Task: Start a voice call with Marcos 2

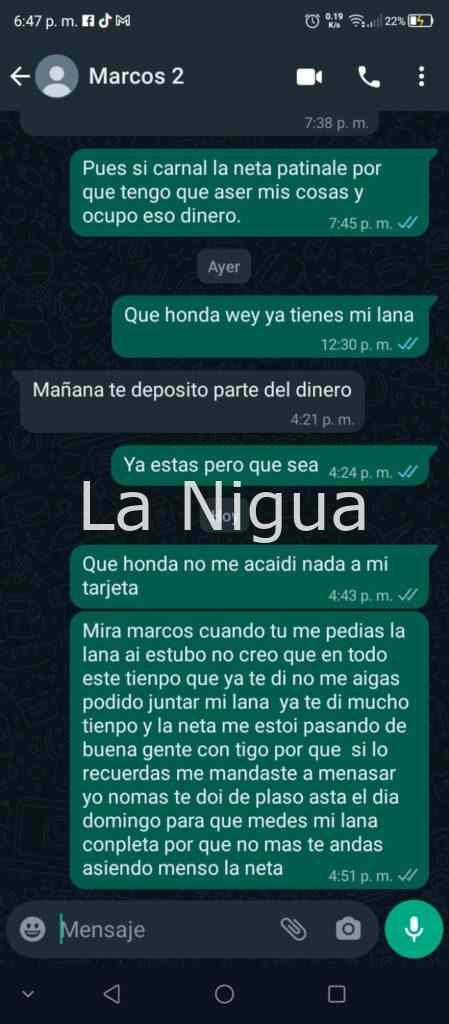Action: (369, 77)
